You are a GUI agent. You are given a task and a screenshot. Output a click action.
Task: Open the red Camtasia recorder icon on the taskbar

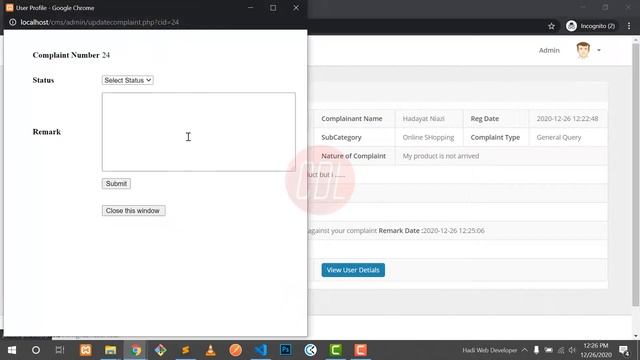tap(360, 350)
